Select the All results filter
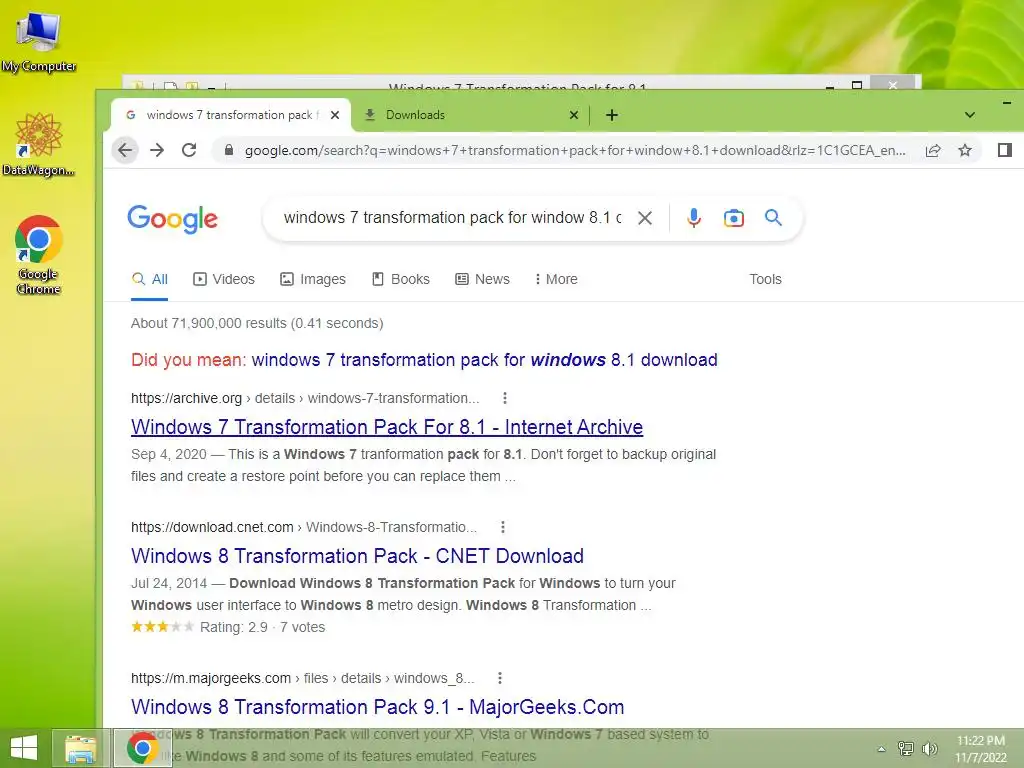This screenshot has height=768, width=1024. pyautogui.click(x=150, y=280)
